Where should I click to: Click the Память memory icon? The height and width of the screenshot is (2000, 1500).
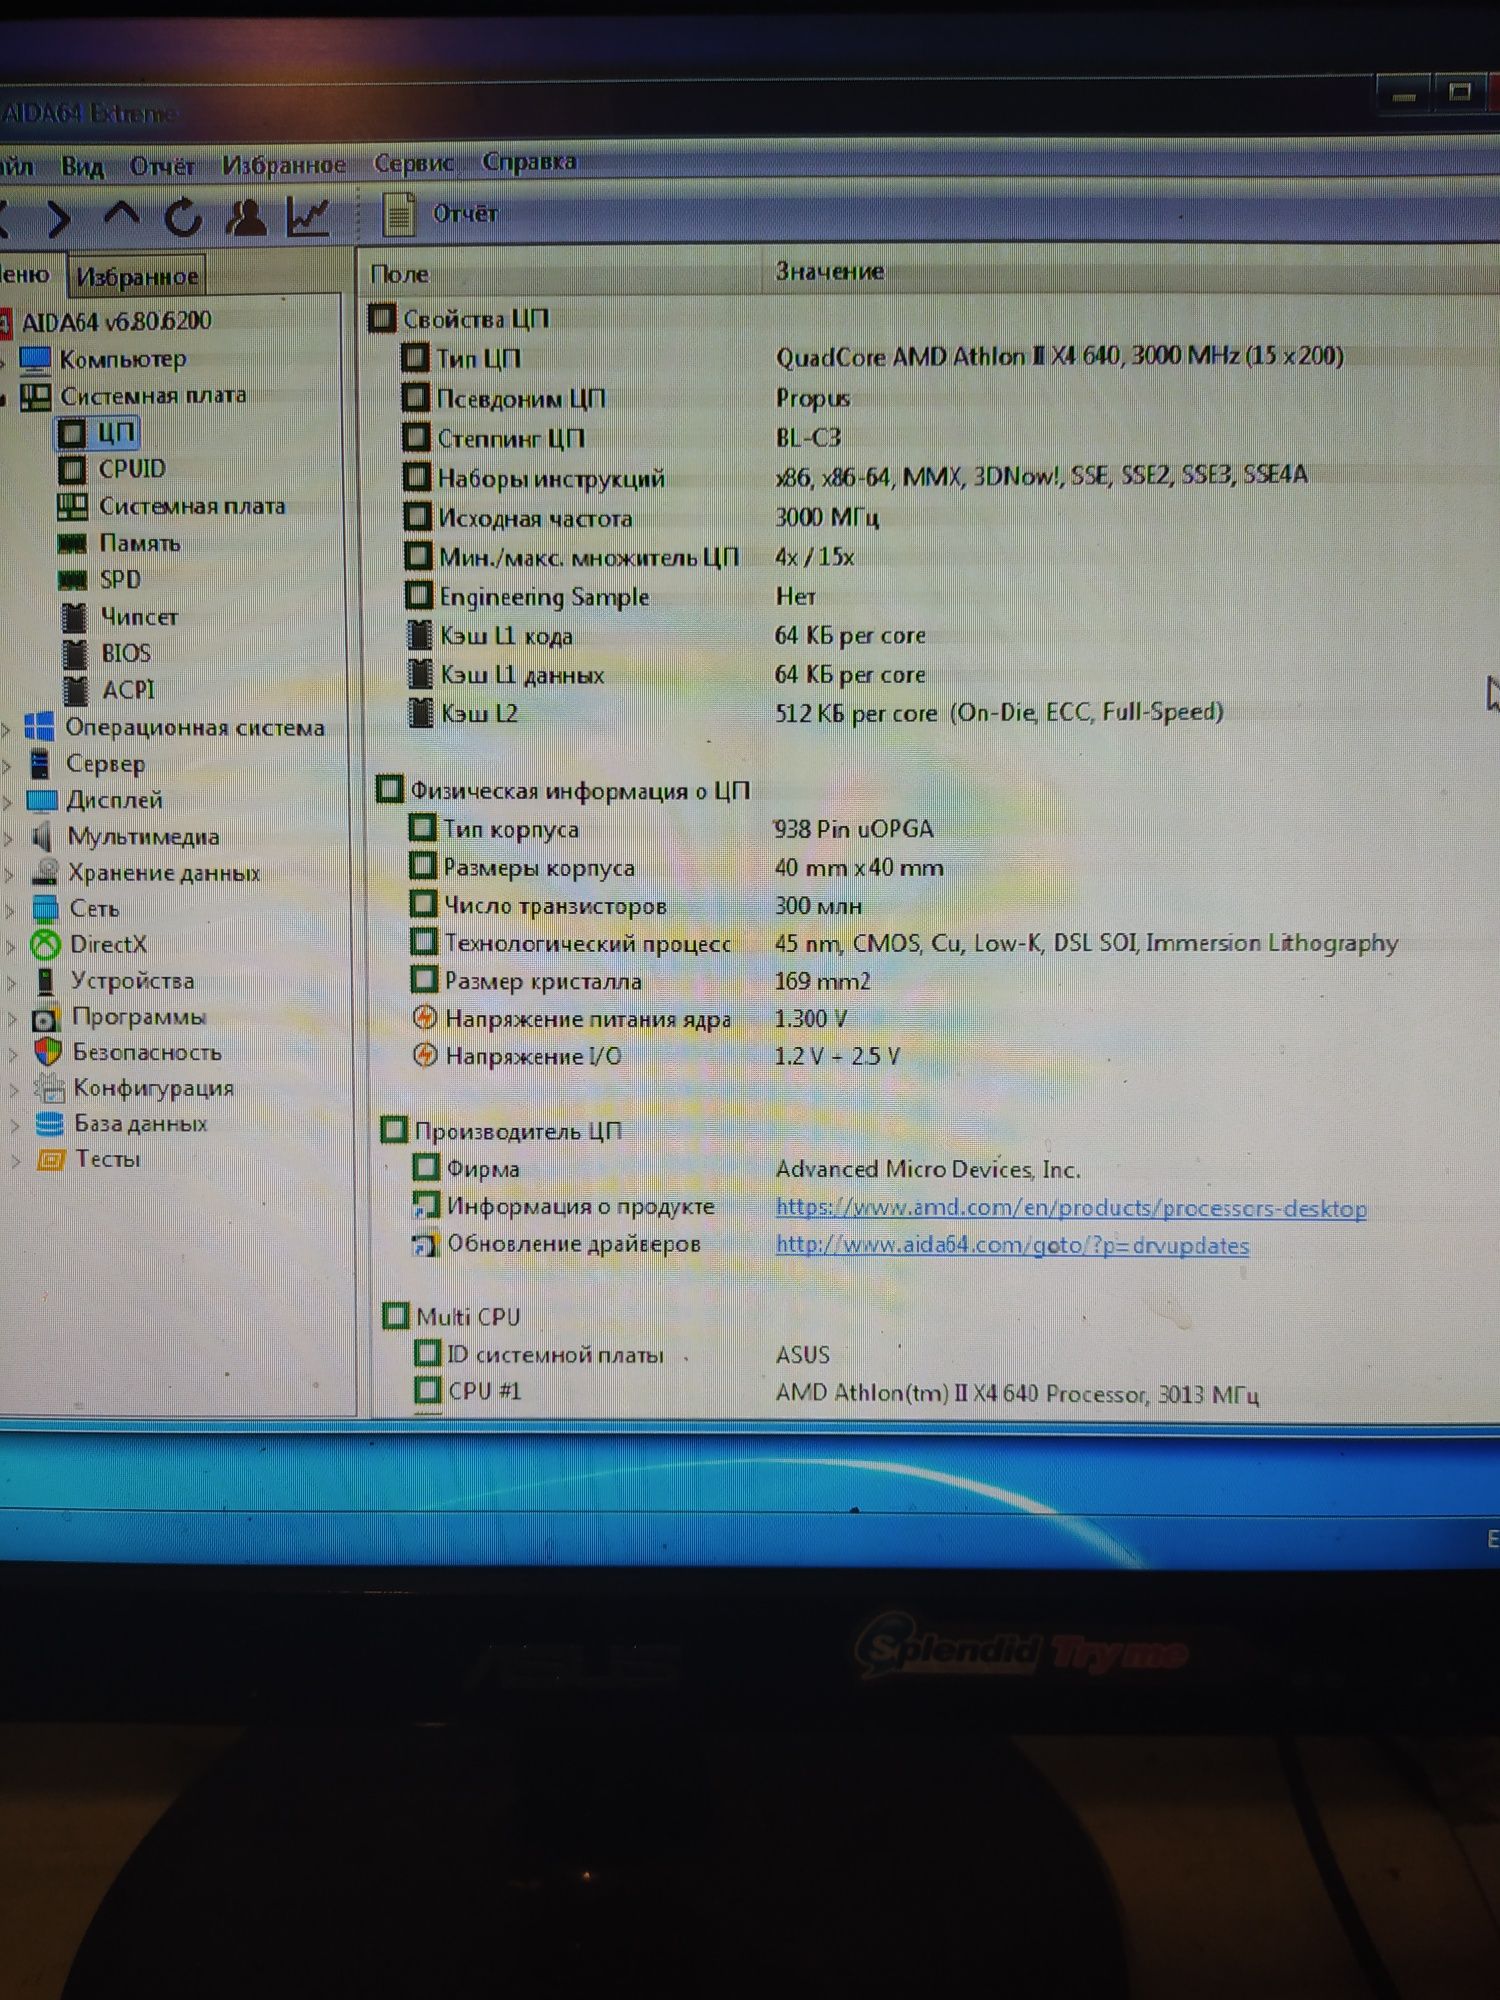point(72,544)
